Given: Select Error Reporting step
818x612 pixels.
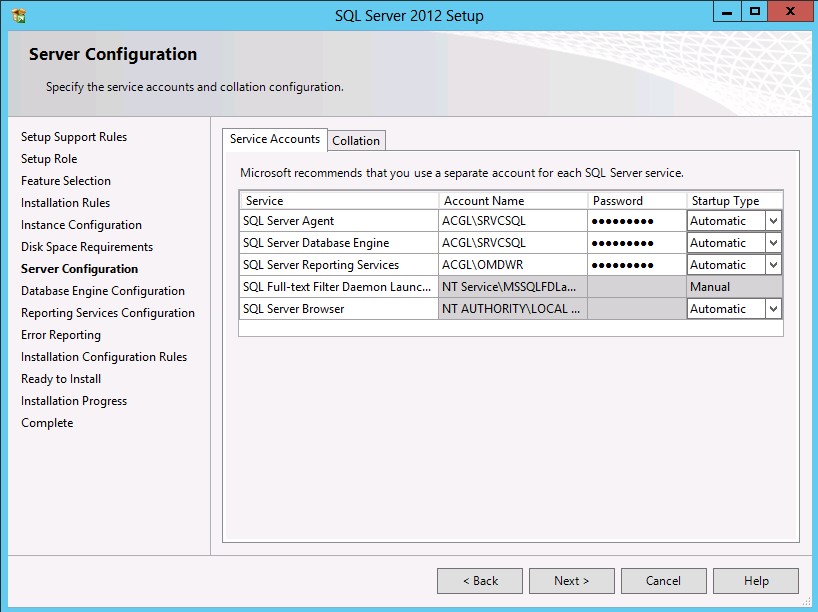Looking at the screenshot, I should [61, 335].
